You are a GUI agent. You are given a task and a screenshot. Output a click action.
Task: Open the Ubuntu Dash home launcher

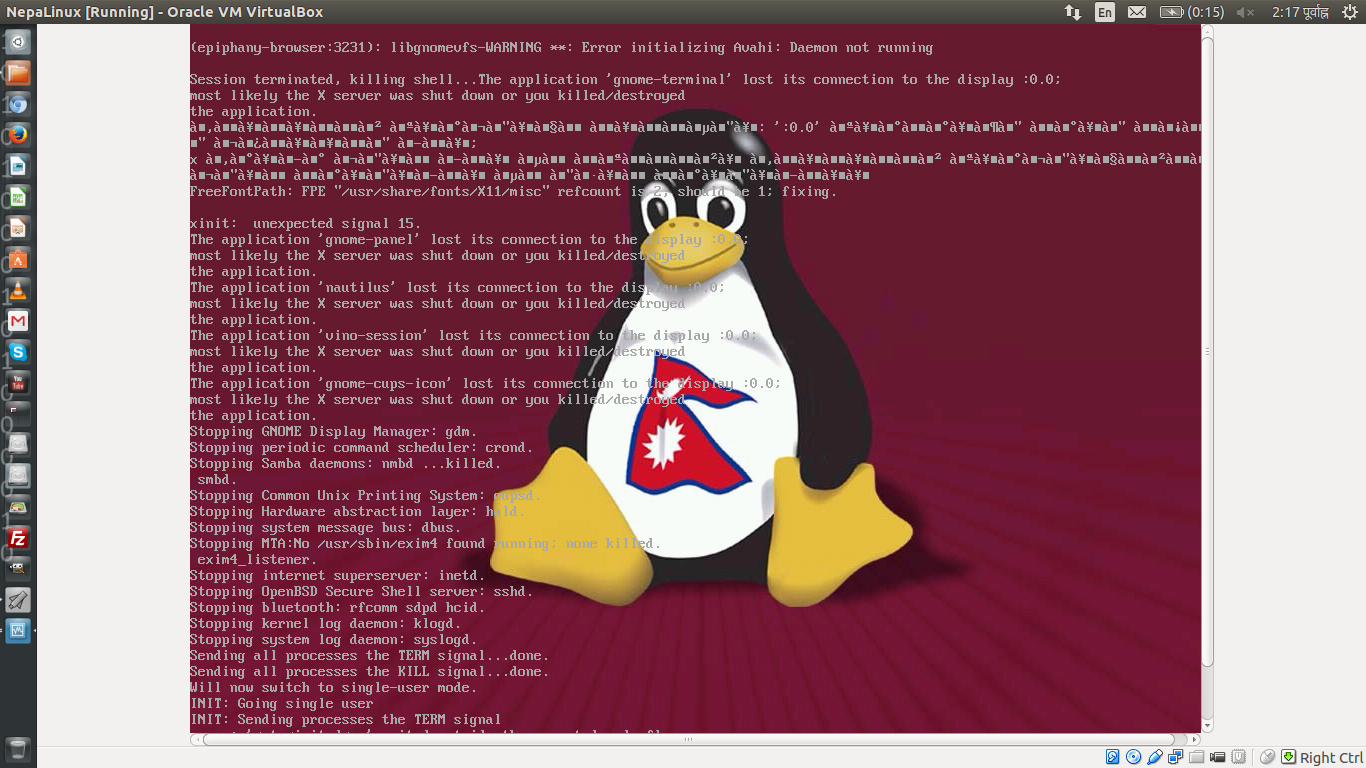pos(18,42)
